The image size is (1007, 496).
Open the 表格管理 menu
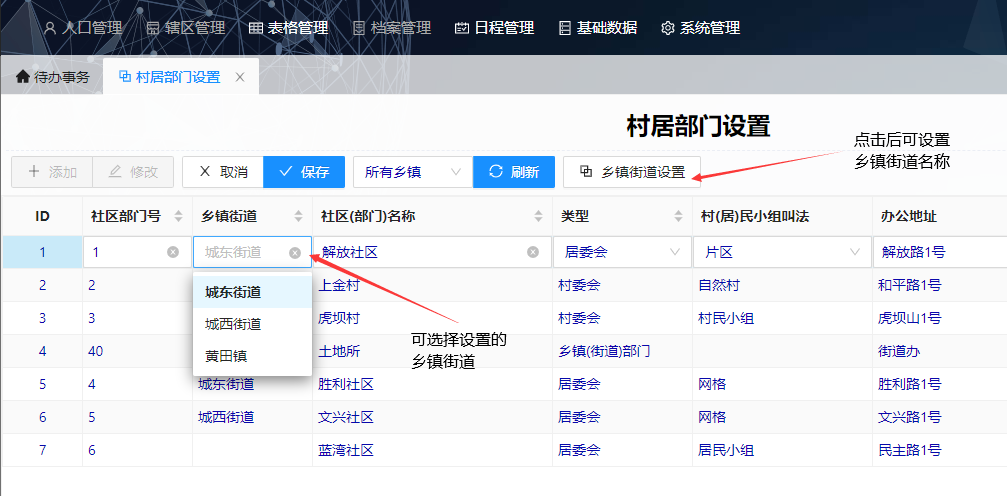click(x=290, y=28)
